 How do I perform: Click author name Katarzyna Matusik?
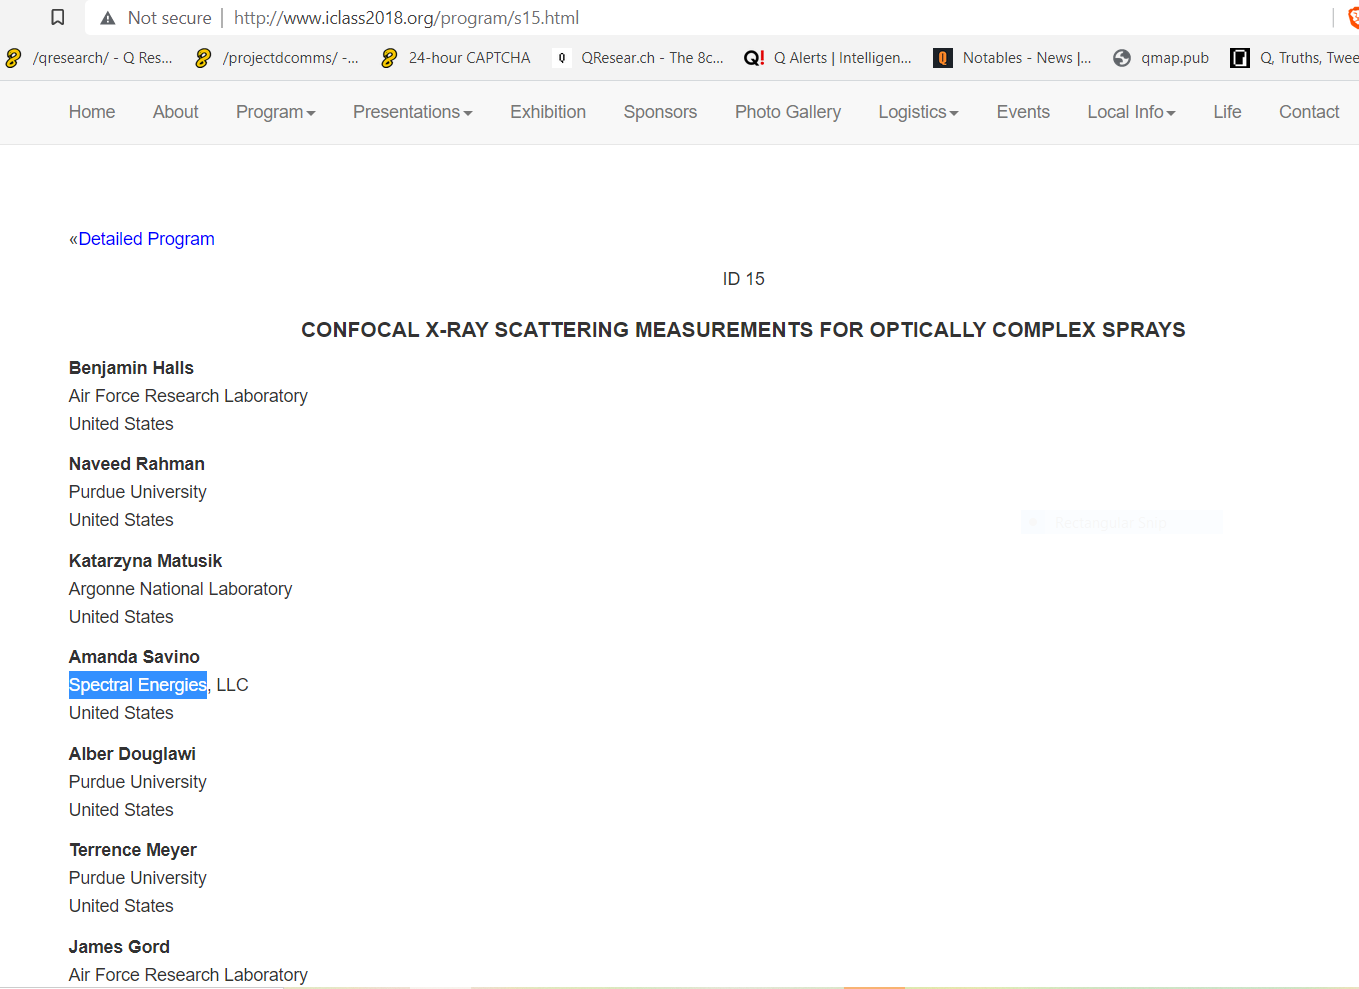point(145,561)
